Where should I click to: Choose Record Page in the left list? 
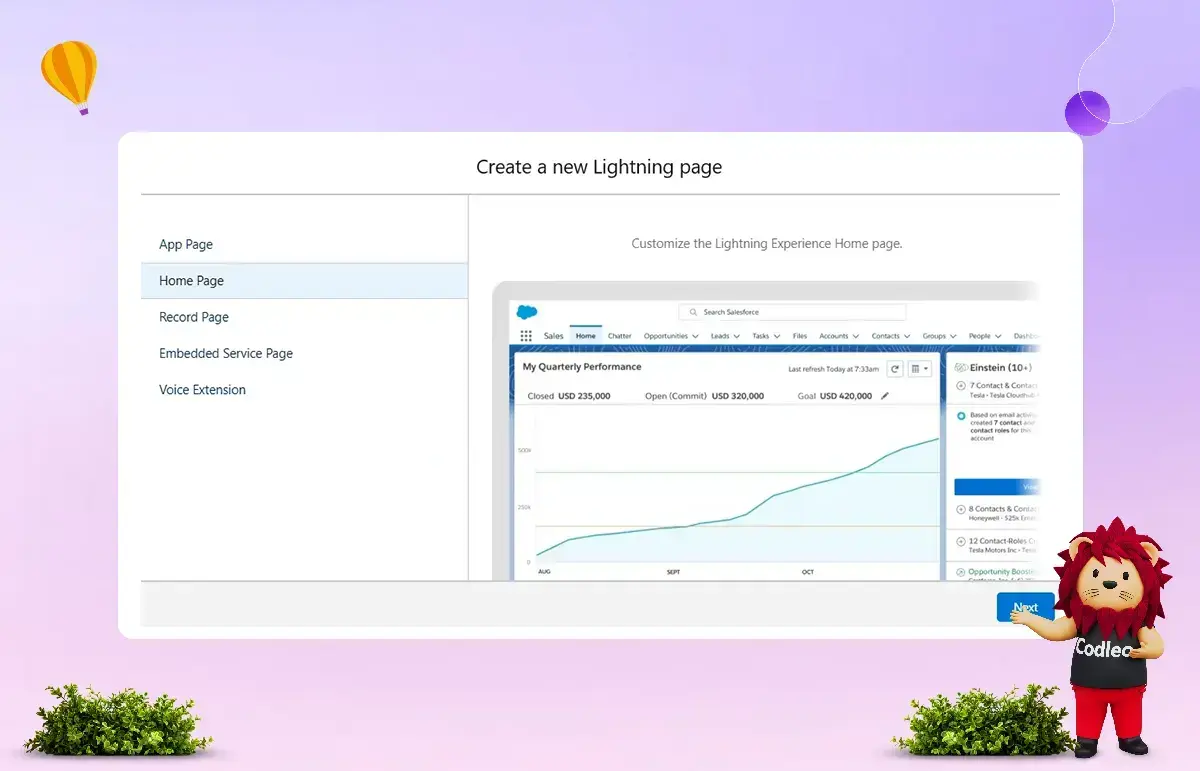(x=194, y=317)
